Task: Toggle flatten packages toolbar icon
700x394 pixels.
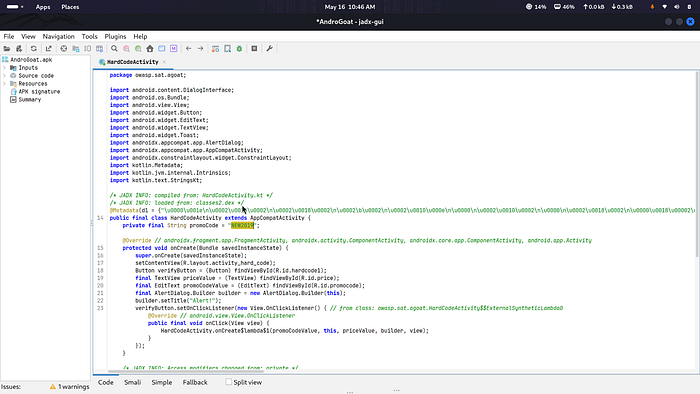Action: (75, 49)
